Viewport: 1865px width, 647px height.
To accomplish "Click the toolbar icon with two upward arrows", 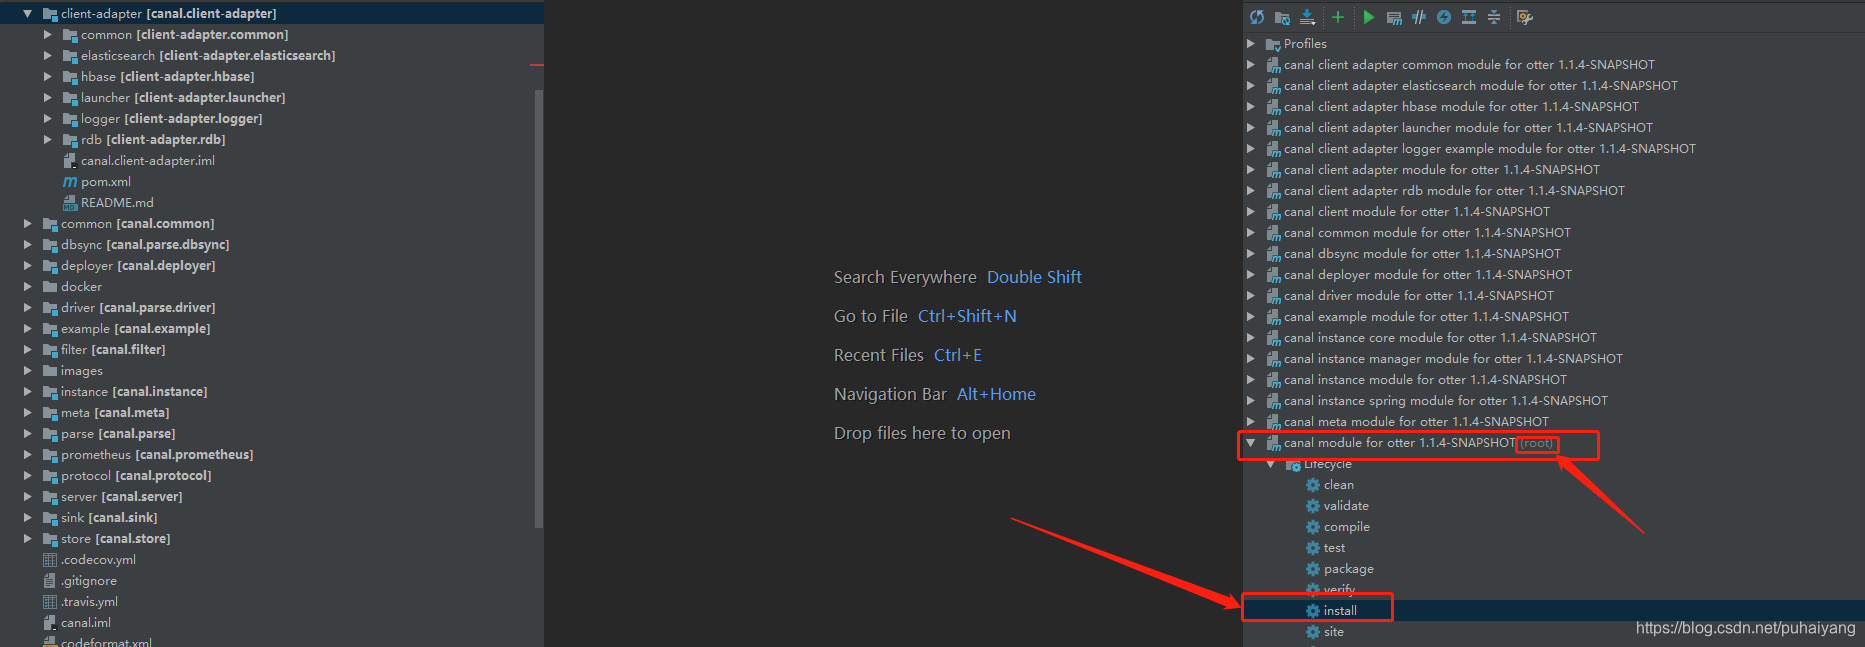I will [1468, 17].
